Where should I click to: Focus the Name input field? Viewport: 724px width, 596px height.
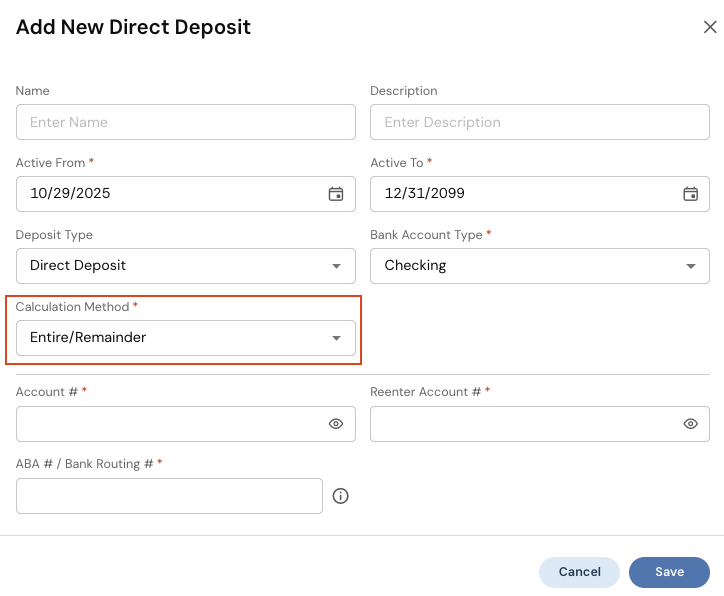coord(185,122)
